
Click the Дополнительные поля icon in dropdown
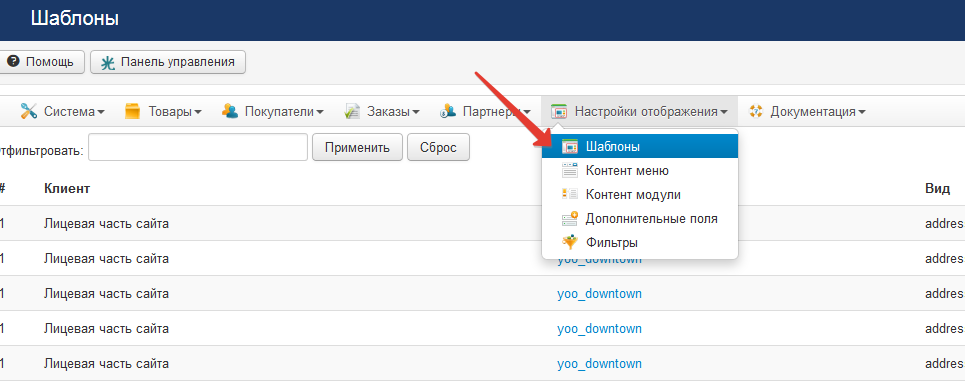pos(571,218)
